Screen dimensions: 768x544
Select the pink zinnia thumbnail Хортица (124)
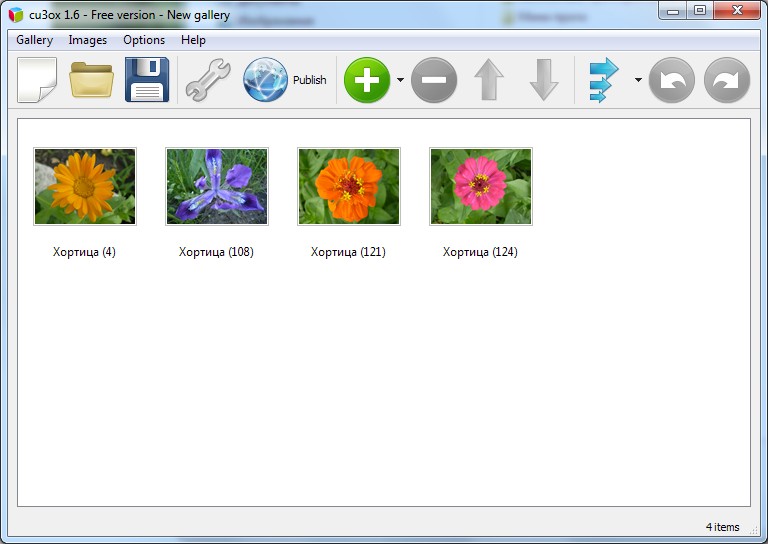coord(480,187)
